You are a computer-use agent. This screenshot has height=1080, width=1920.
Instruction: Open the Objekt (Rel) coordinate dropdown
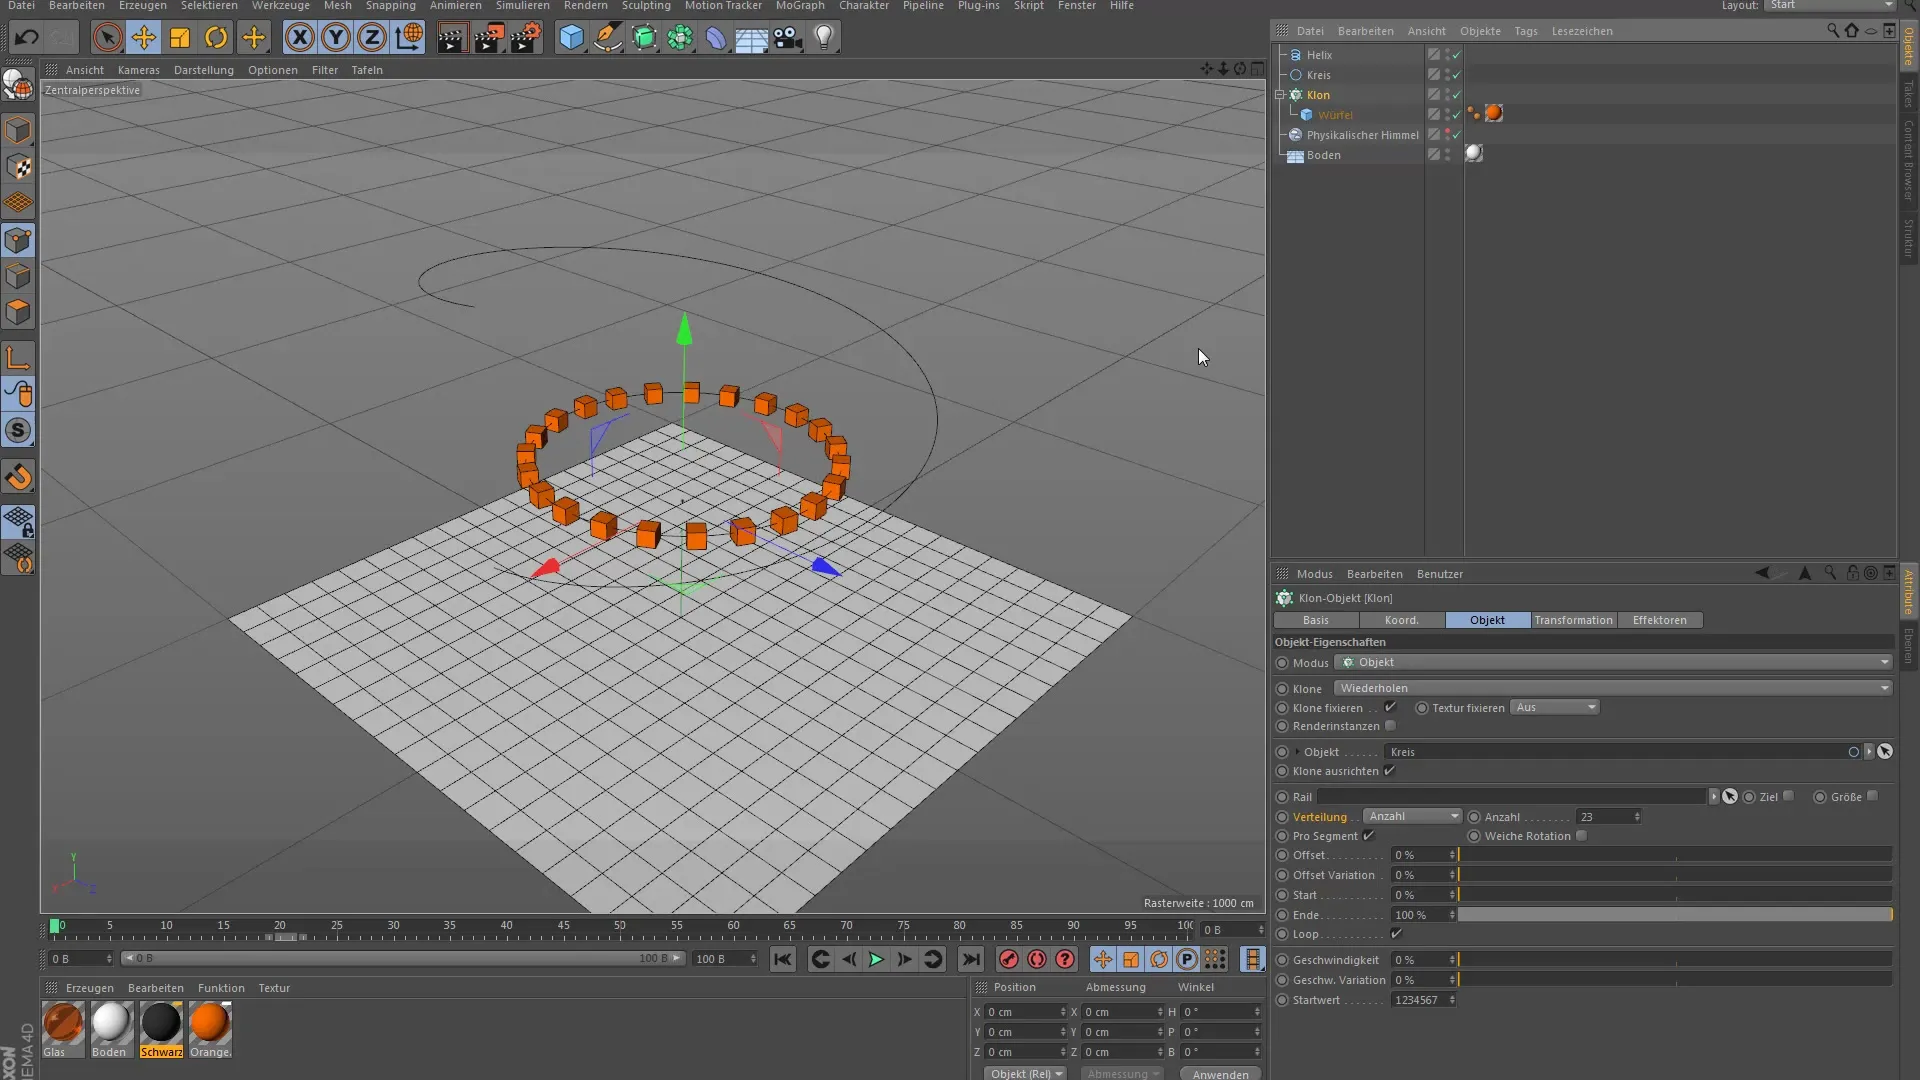pyautogui.click(x=1026, y=1074)
